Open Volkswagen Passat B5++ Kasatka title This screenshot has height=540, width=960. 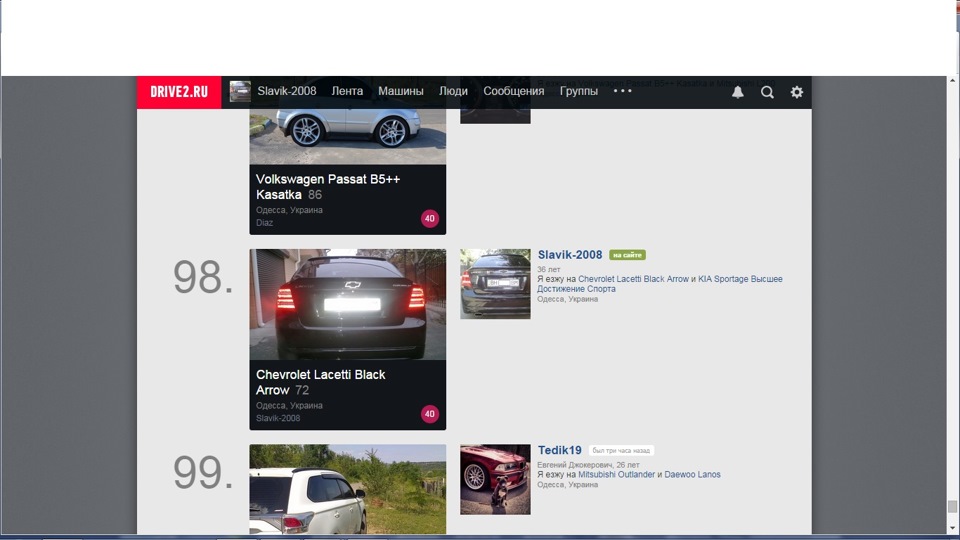click(328, 187)
